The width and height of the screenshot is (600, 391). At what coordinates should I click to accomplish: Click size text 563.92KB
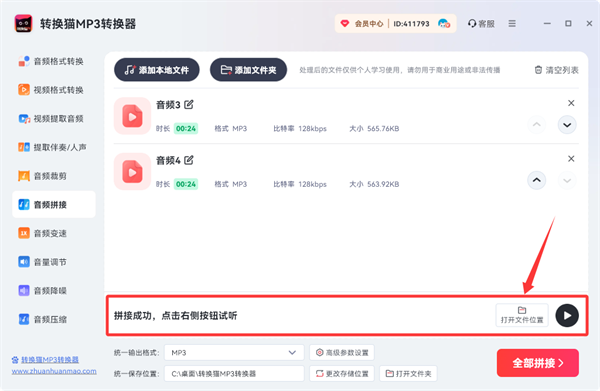pyautogui.click(x=383, y=184)
